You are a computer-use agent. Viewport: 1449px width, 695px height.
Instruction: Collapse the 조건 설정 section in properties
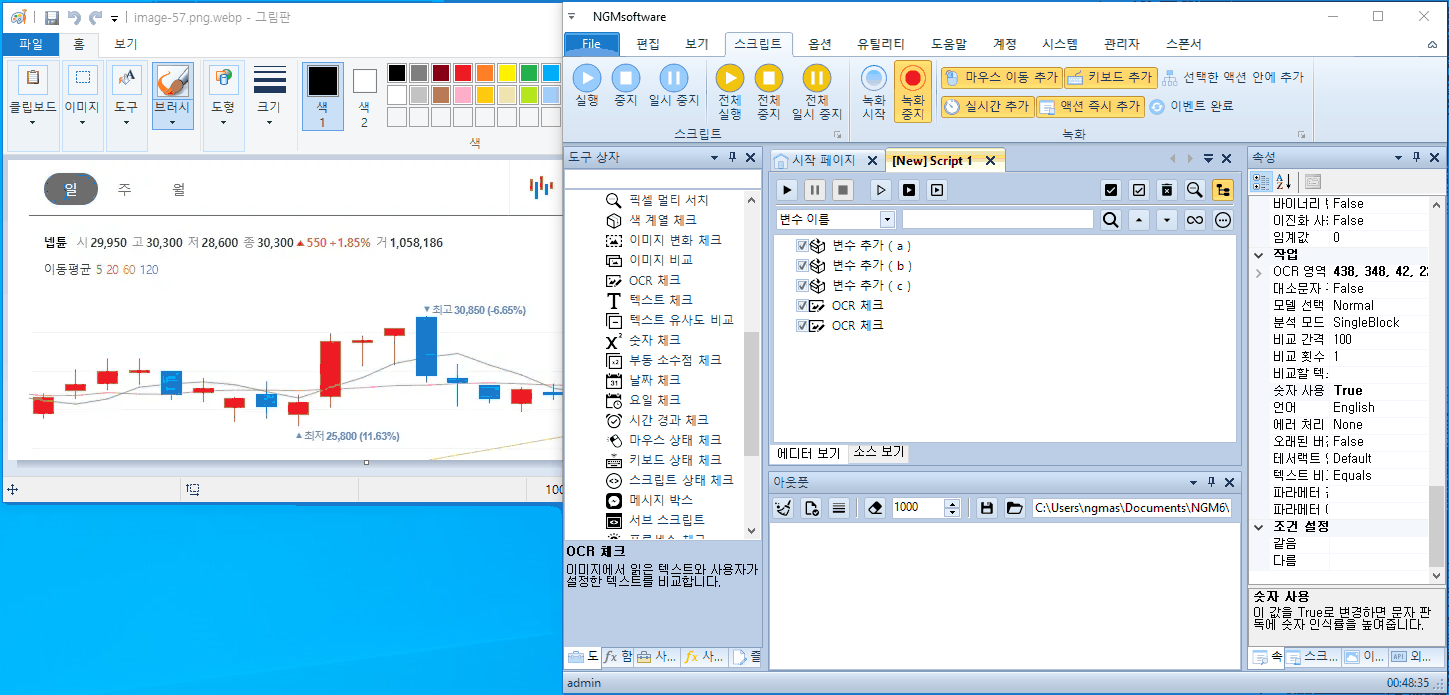coord(1257,526)
